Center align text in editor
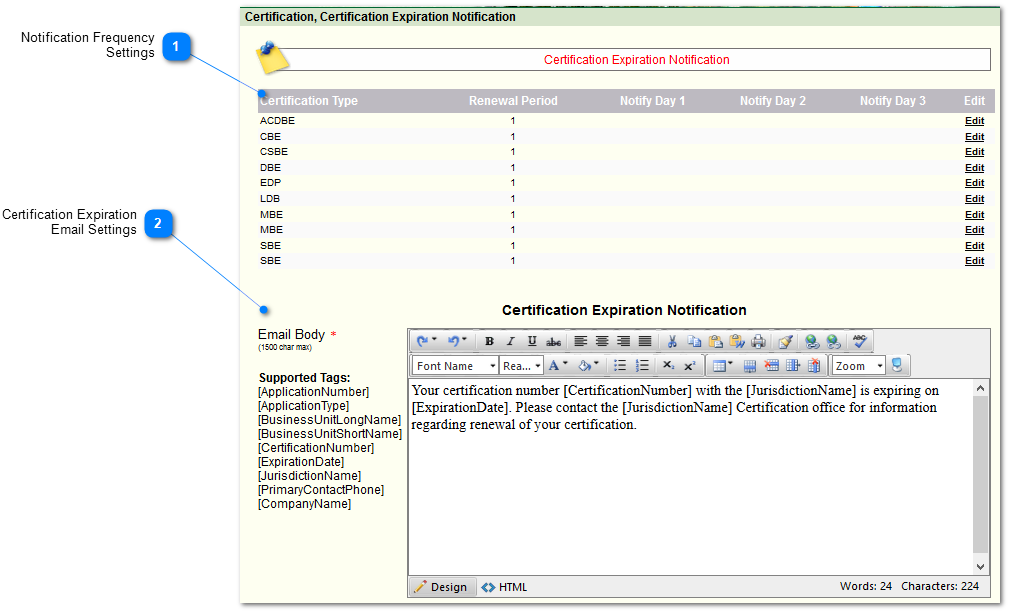The width and height of the screenshot is (1010, 613). (602, 341)
